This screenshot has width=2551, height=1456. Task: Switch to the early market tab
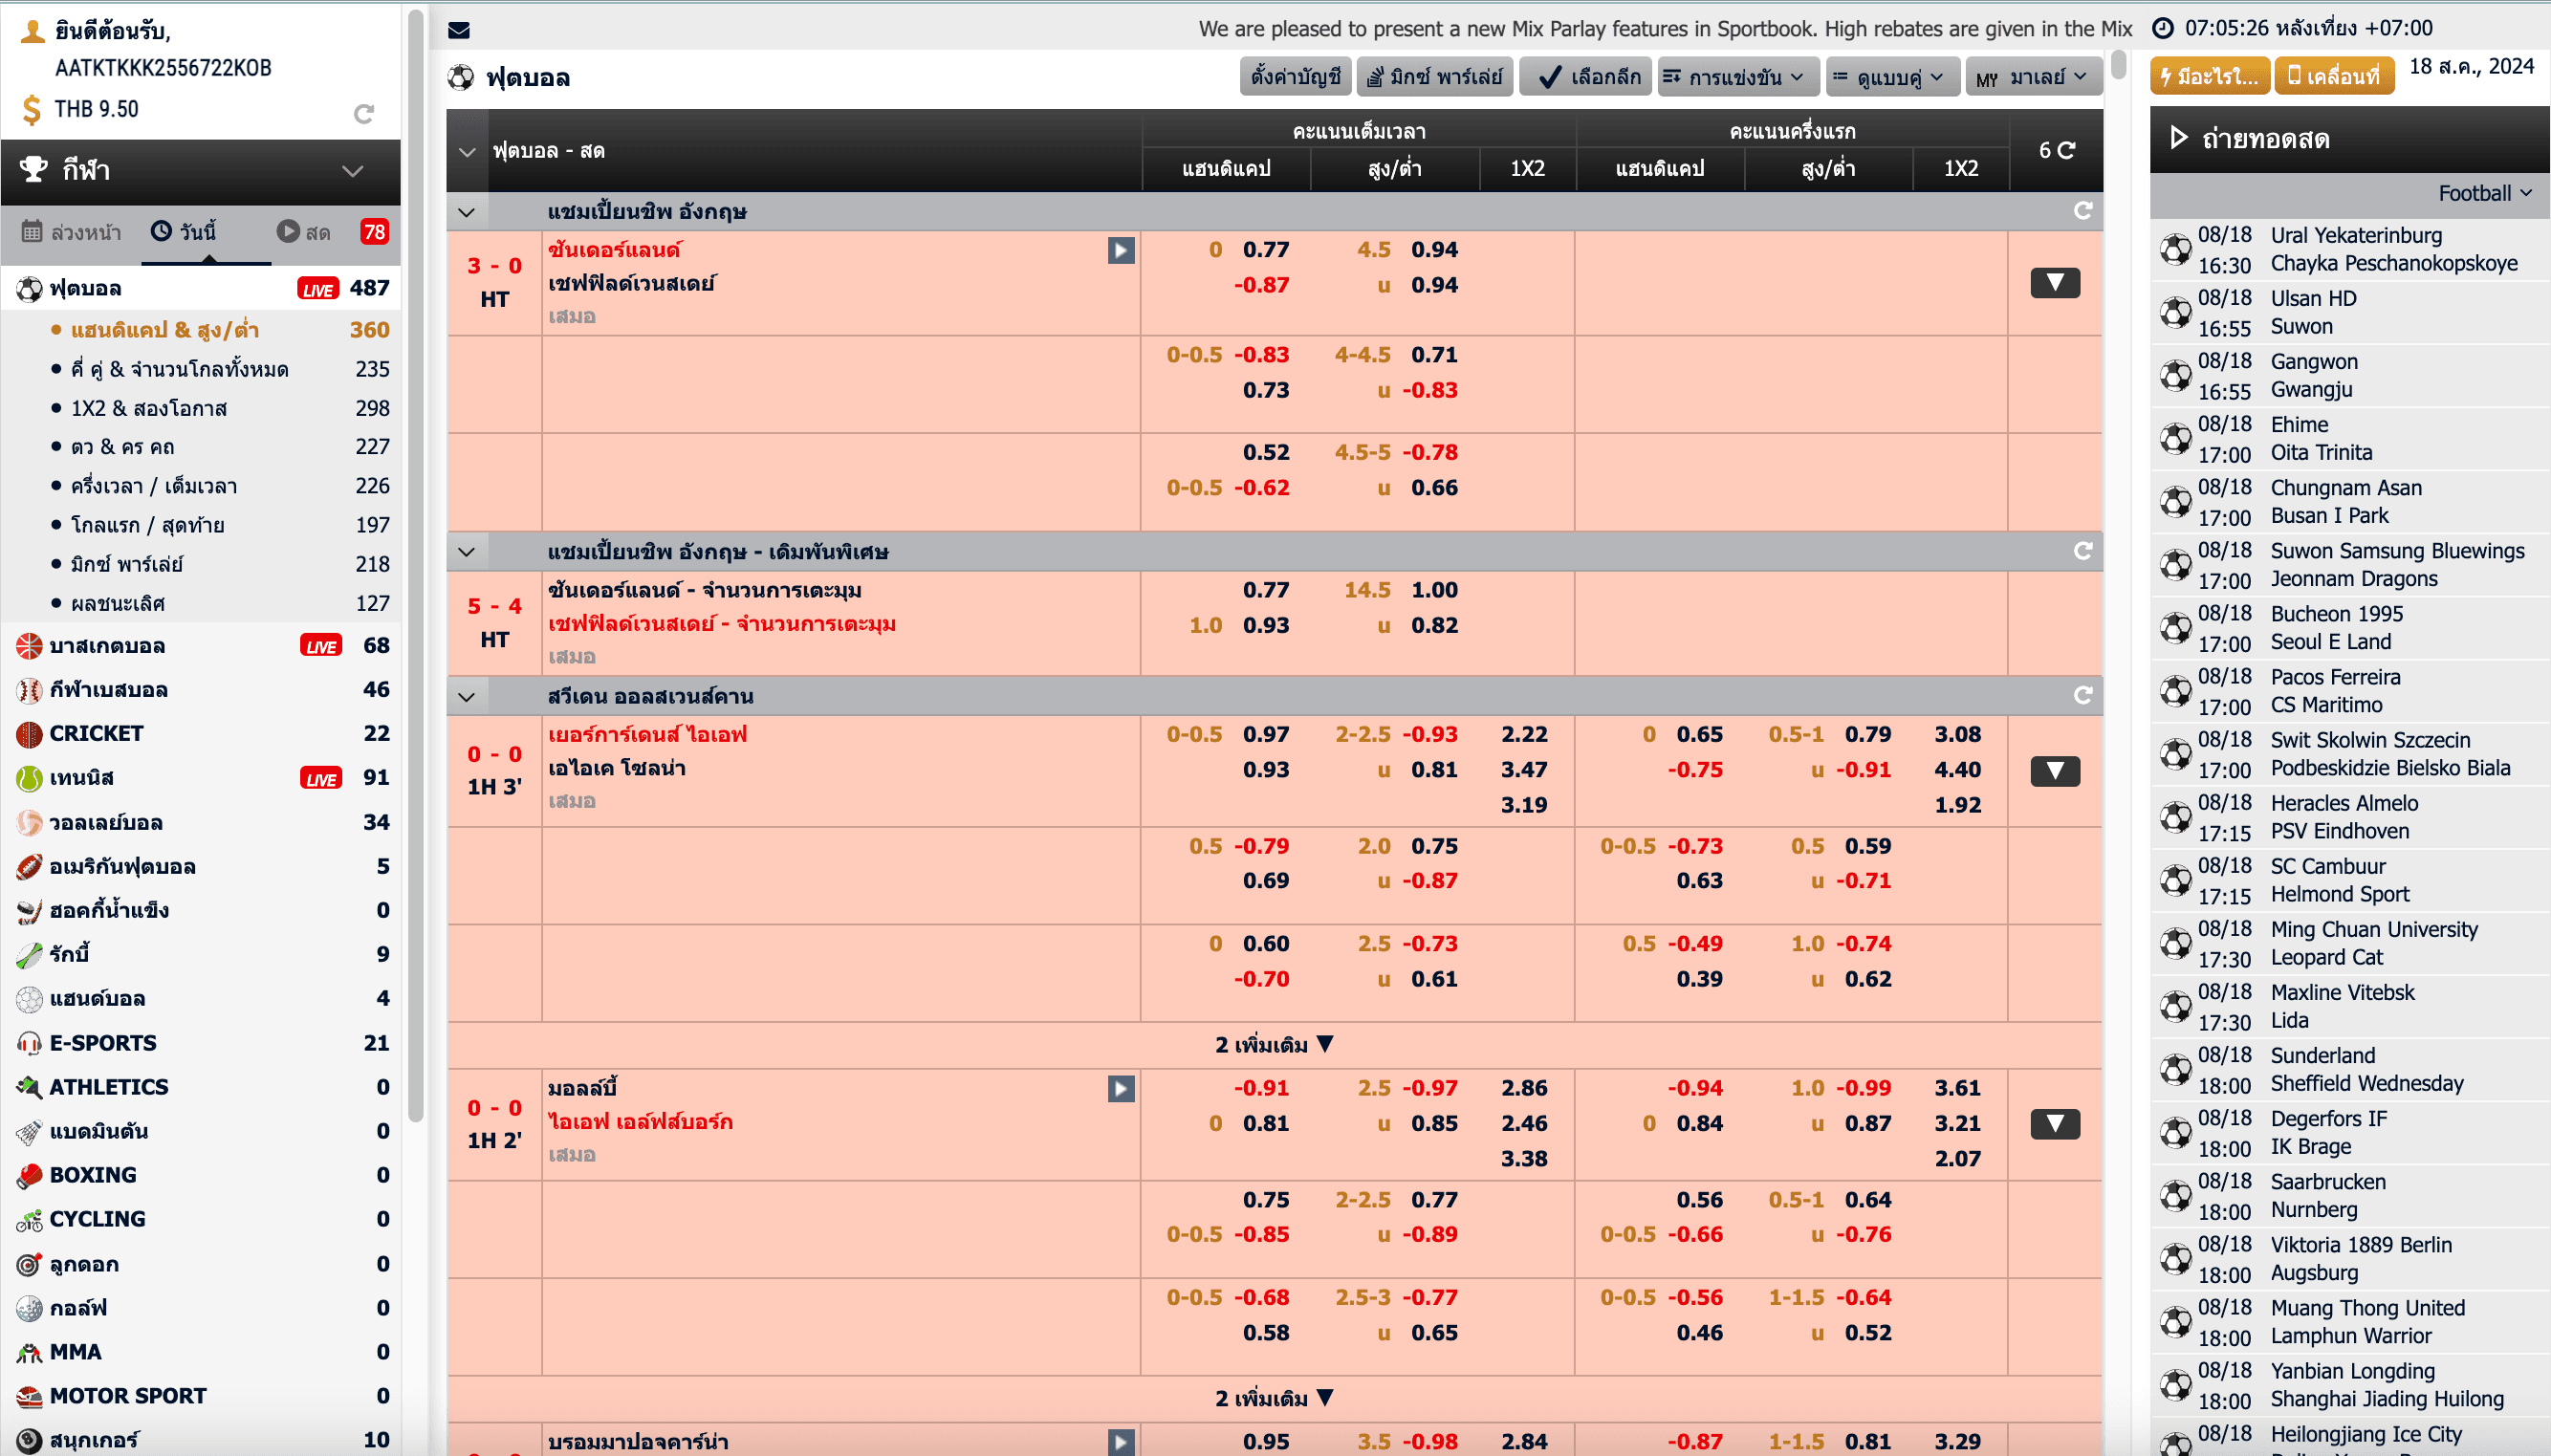pos(71,232)
